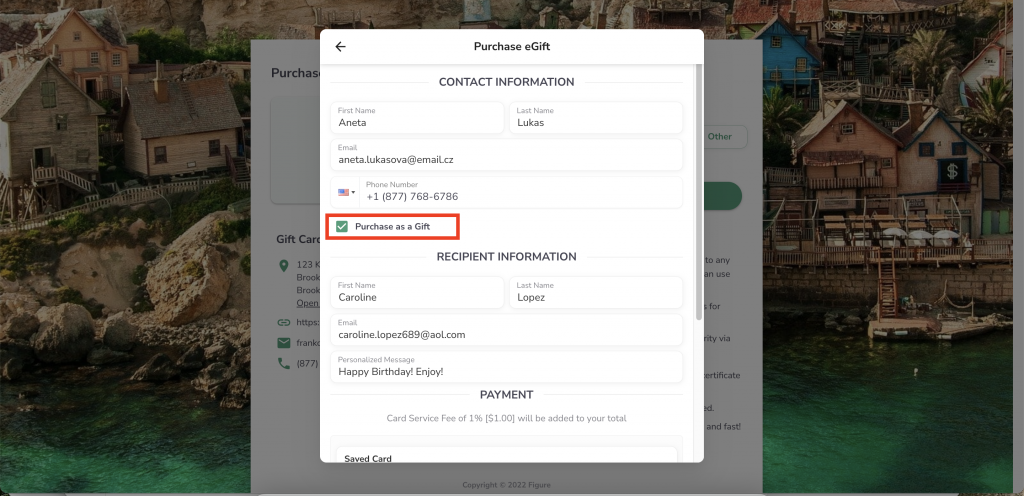Click the contact Last Name field with Lukas
This screenshot has height=496, width=1024.
pos(596,117)
